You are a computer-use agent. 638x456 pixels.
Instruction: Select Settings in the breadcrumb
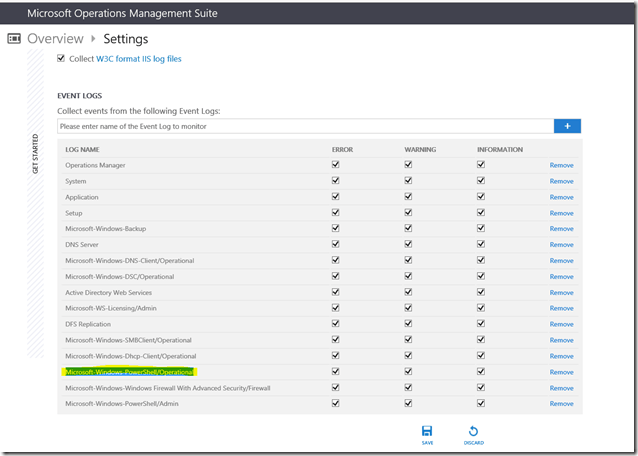tap(125, 39)
